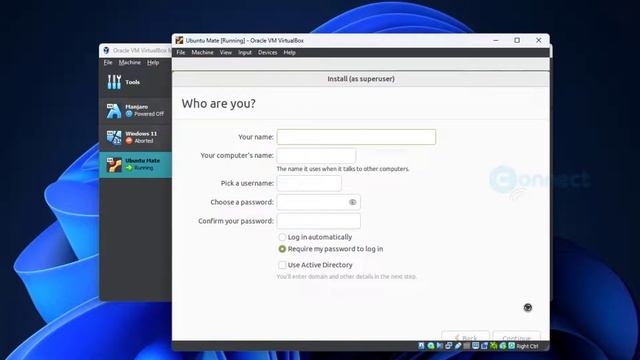Click the keyboard capture icon beside Right Ctrl
Viewport: 640px width, 360px height.
point(511,346)
